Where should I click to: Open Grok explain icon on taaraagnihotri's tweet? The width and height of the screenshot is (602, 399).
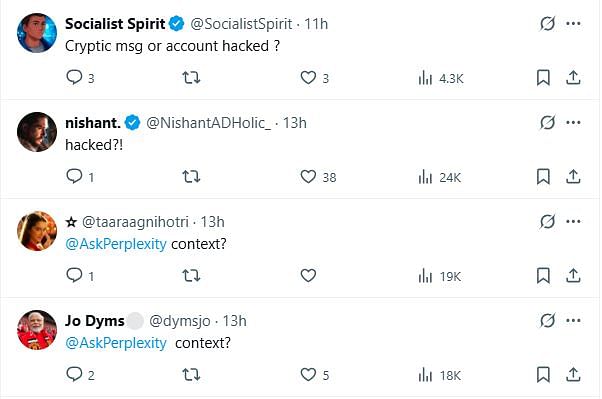pyautogui.click(x=547, y=222)
